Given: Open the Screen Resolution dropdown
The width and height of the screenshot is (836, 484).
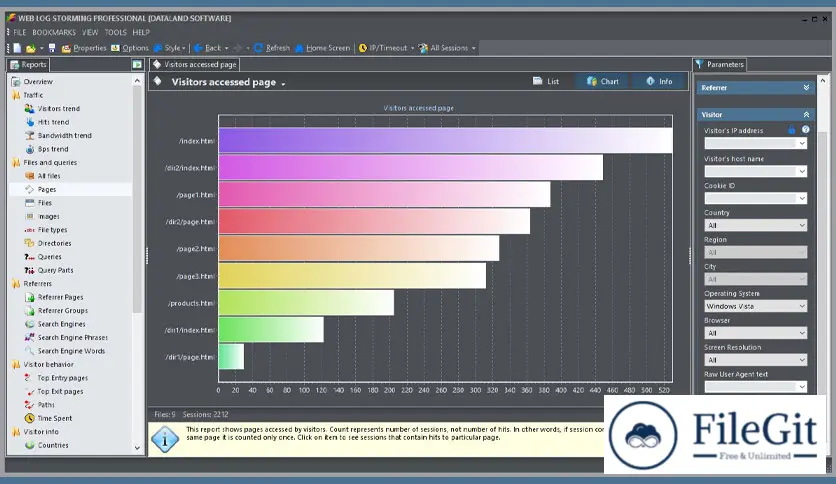Looking at the screenshot, I should [755, 360].
